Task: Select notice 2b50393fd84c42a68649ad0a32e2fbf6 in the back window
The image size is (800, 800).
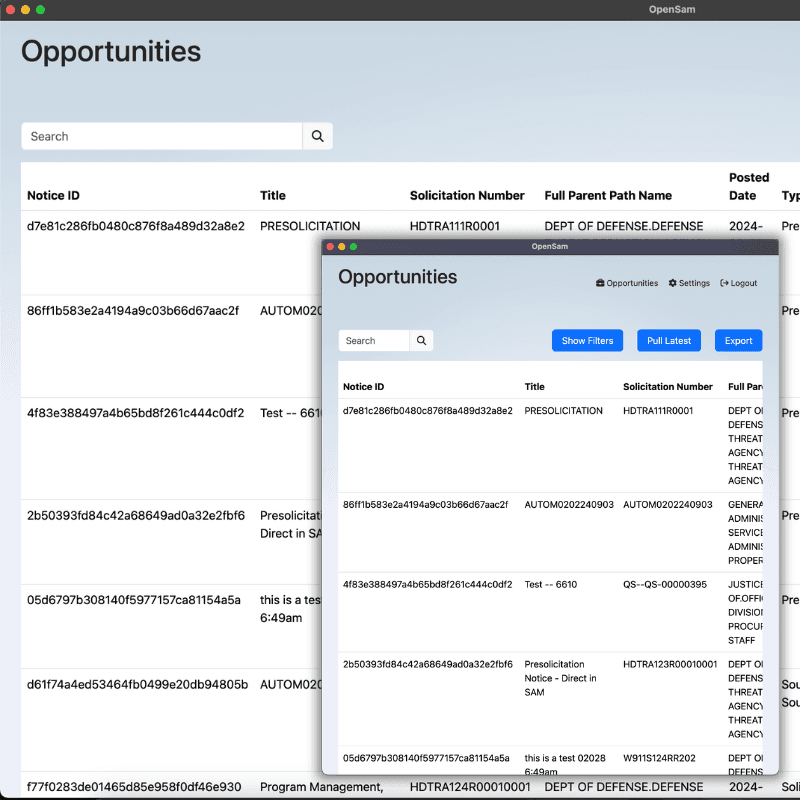Action: 136,515
